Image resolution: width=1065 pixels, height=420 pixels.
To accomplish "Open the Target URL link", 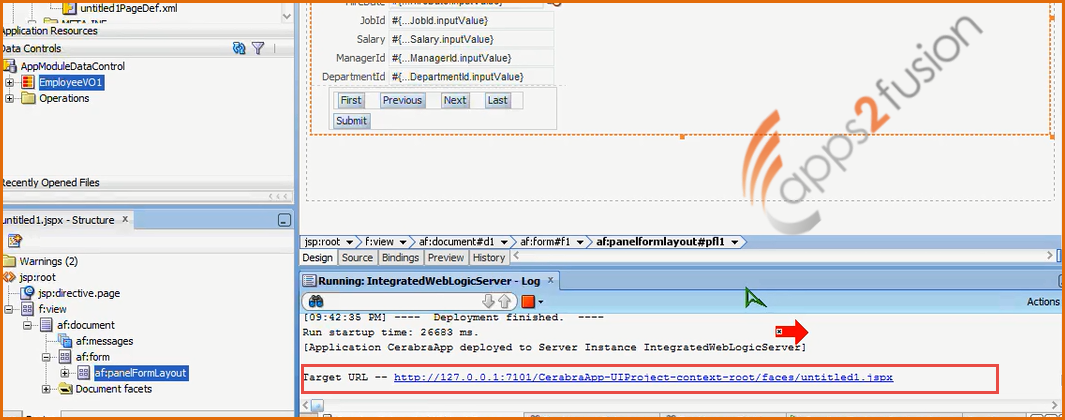I will (x=643, y=377).
